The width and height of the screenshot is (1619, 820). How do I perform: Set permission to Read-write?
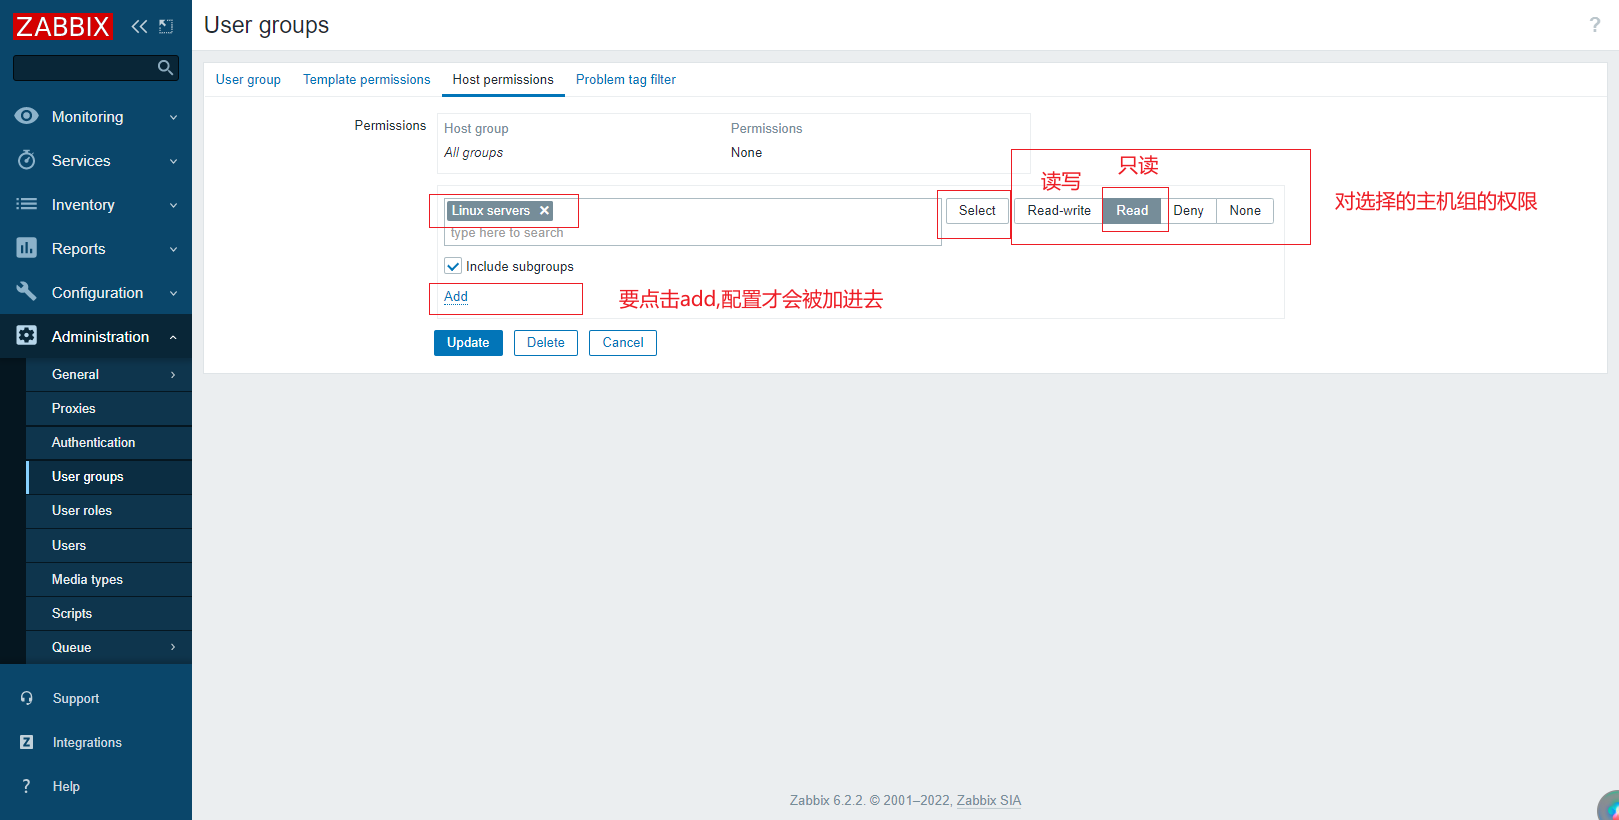[x=1059, y=210]
